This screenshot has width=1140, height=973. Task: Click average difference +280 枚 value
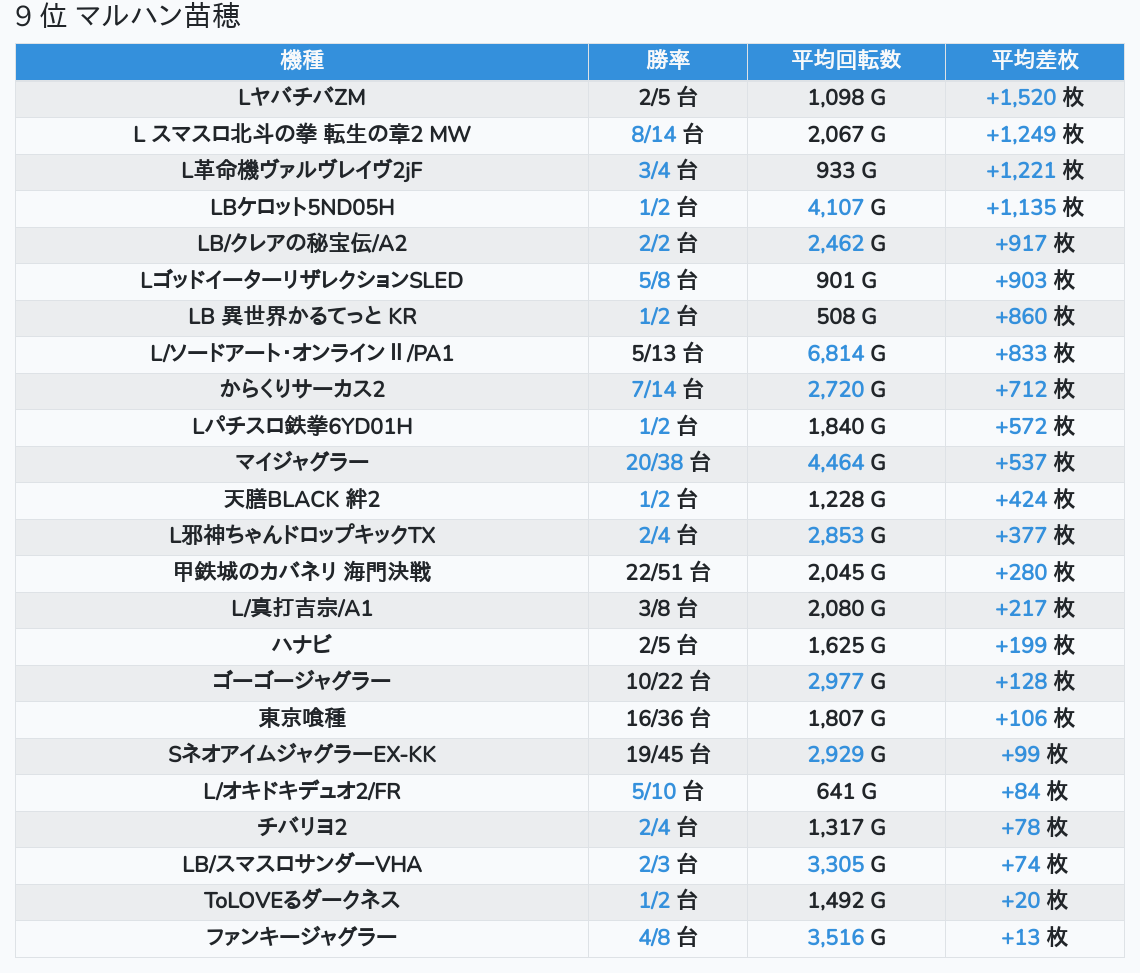tap(1035, 572)
